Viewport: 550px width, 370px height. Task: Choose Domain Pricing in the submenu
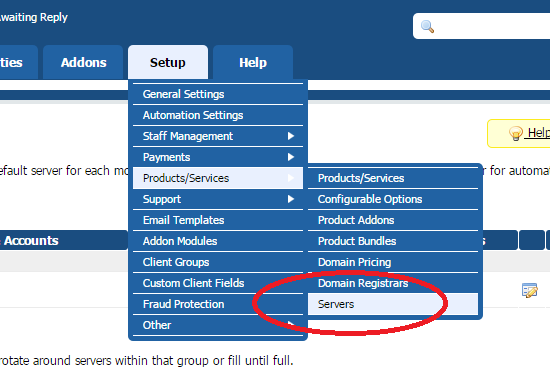[393, 262]
